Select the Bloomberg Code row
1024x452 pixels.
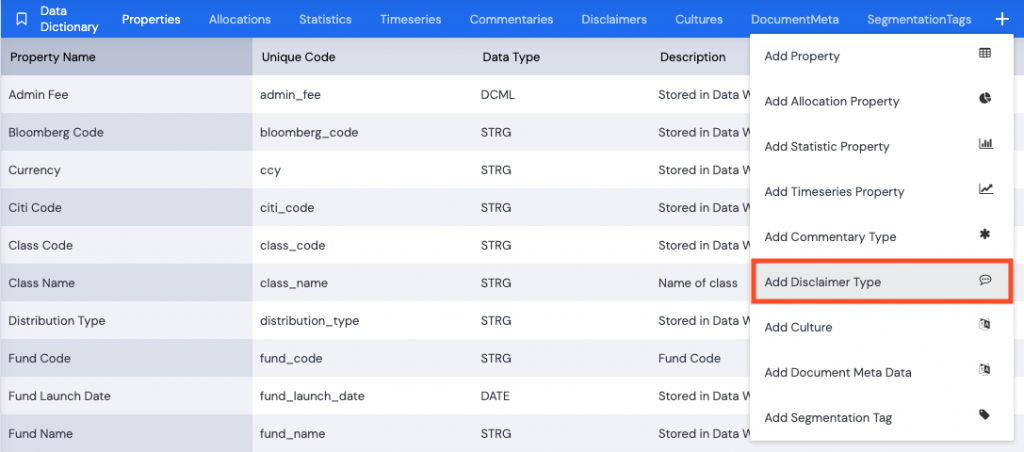(376, 132)
